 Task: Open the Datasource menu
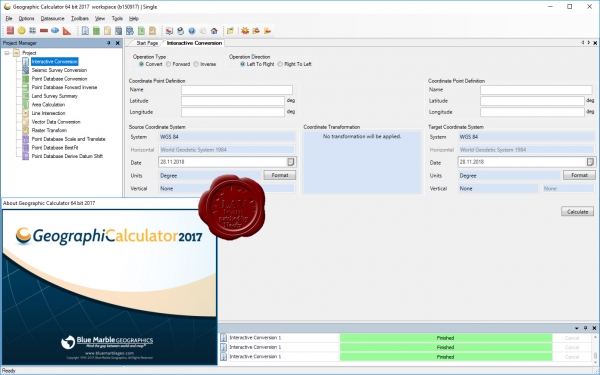[x=52, y=18]
